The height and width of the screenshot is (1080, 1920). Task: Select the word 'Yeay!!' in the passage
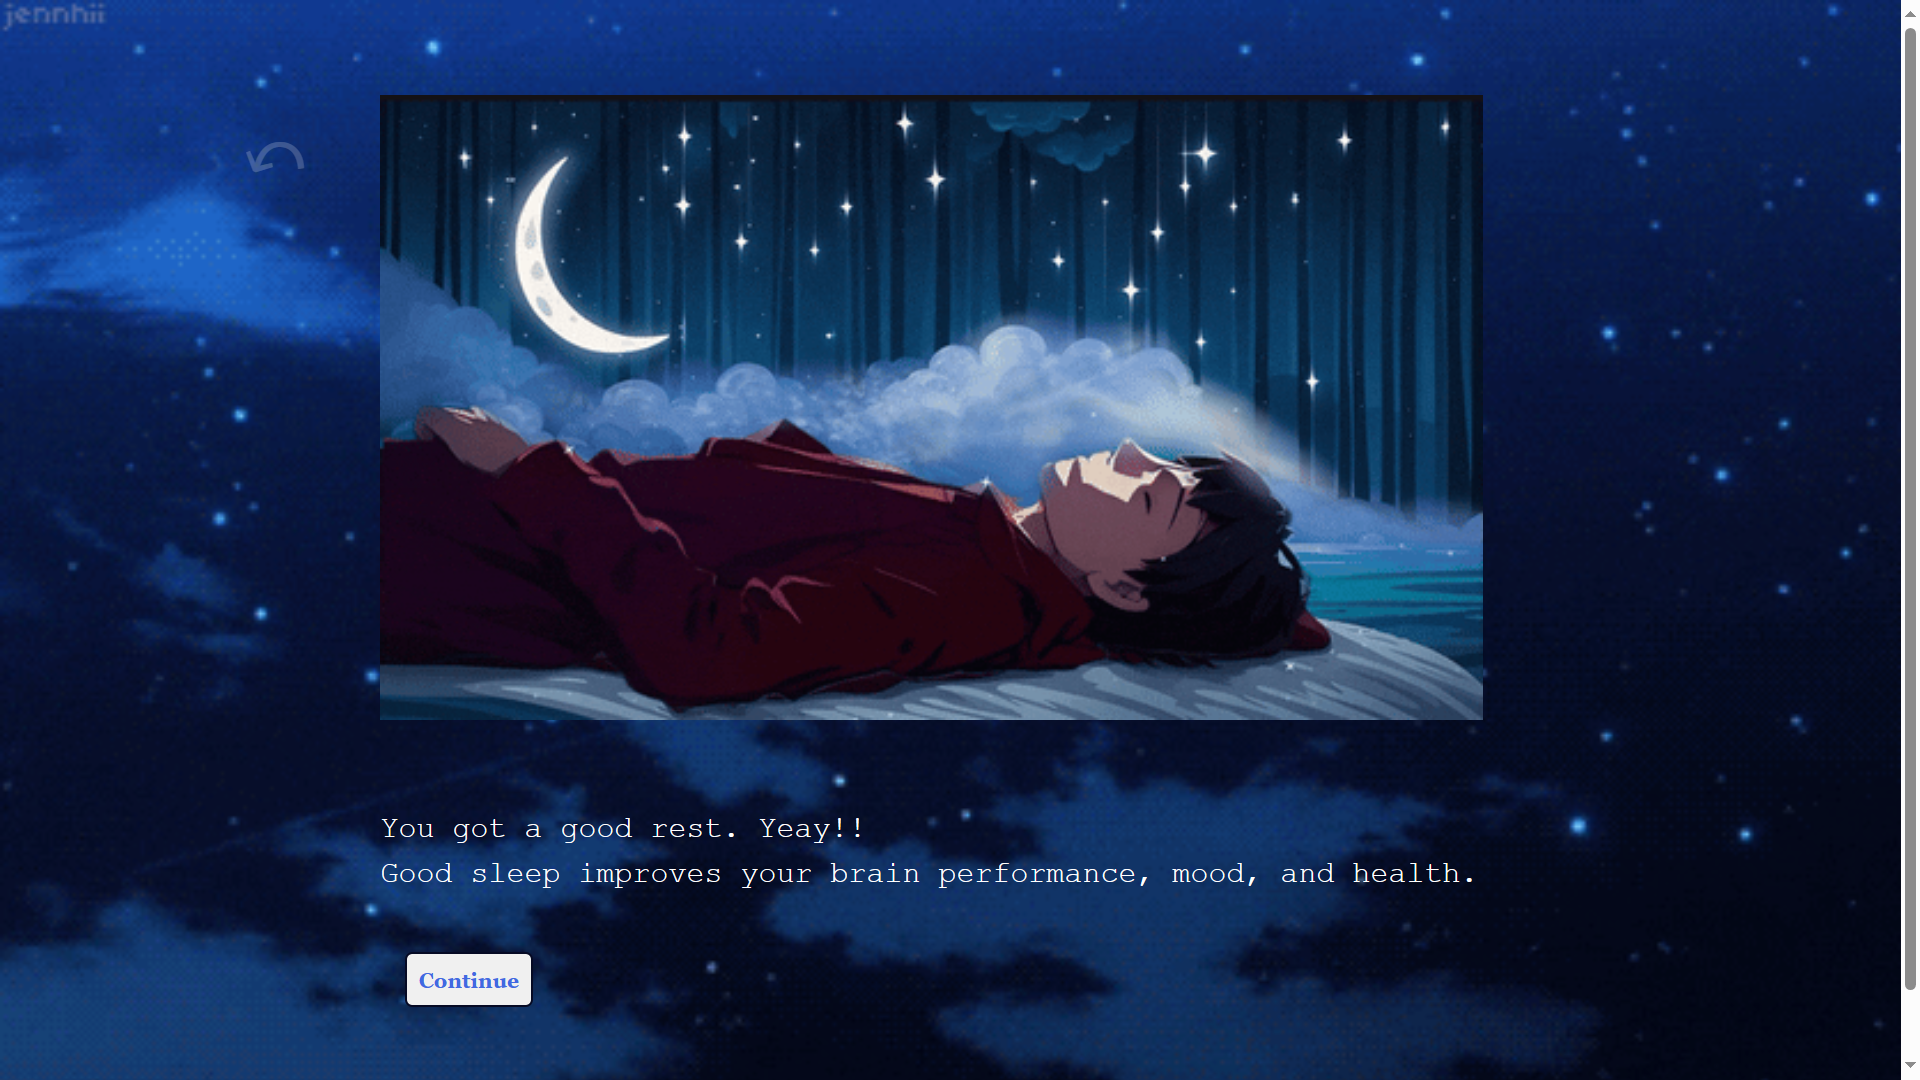[x=811, y=829]
